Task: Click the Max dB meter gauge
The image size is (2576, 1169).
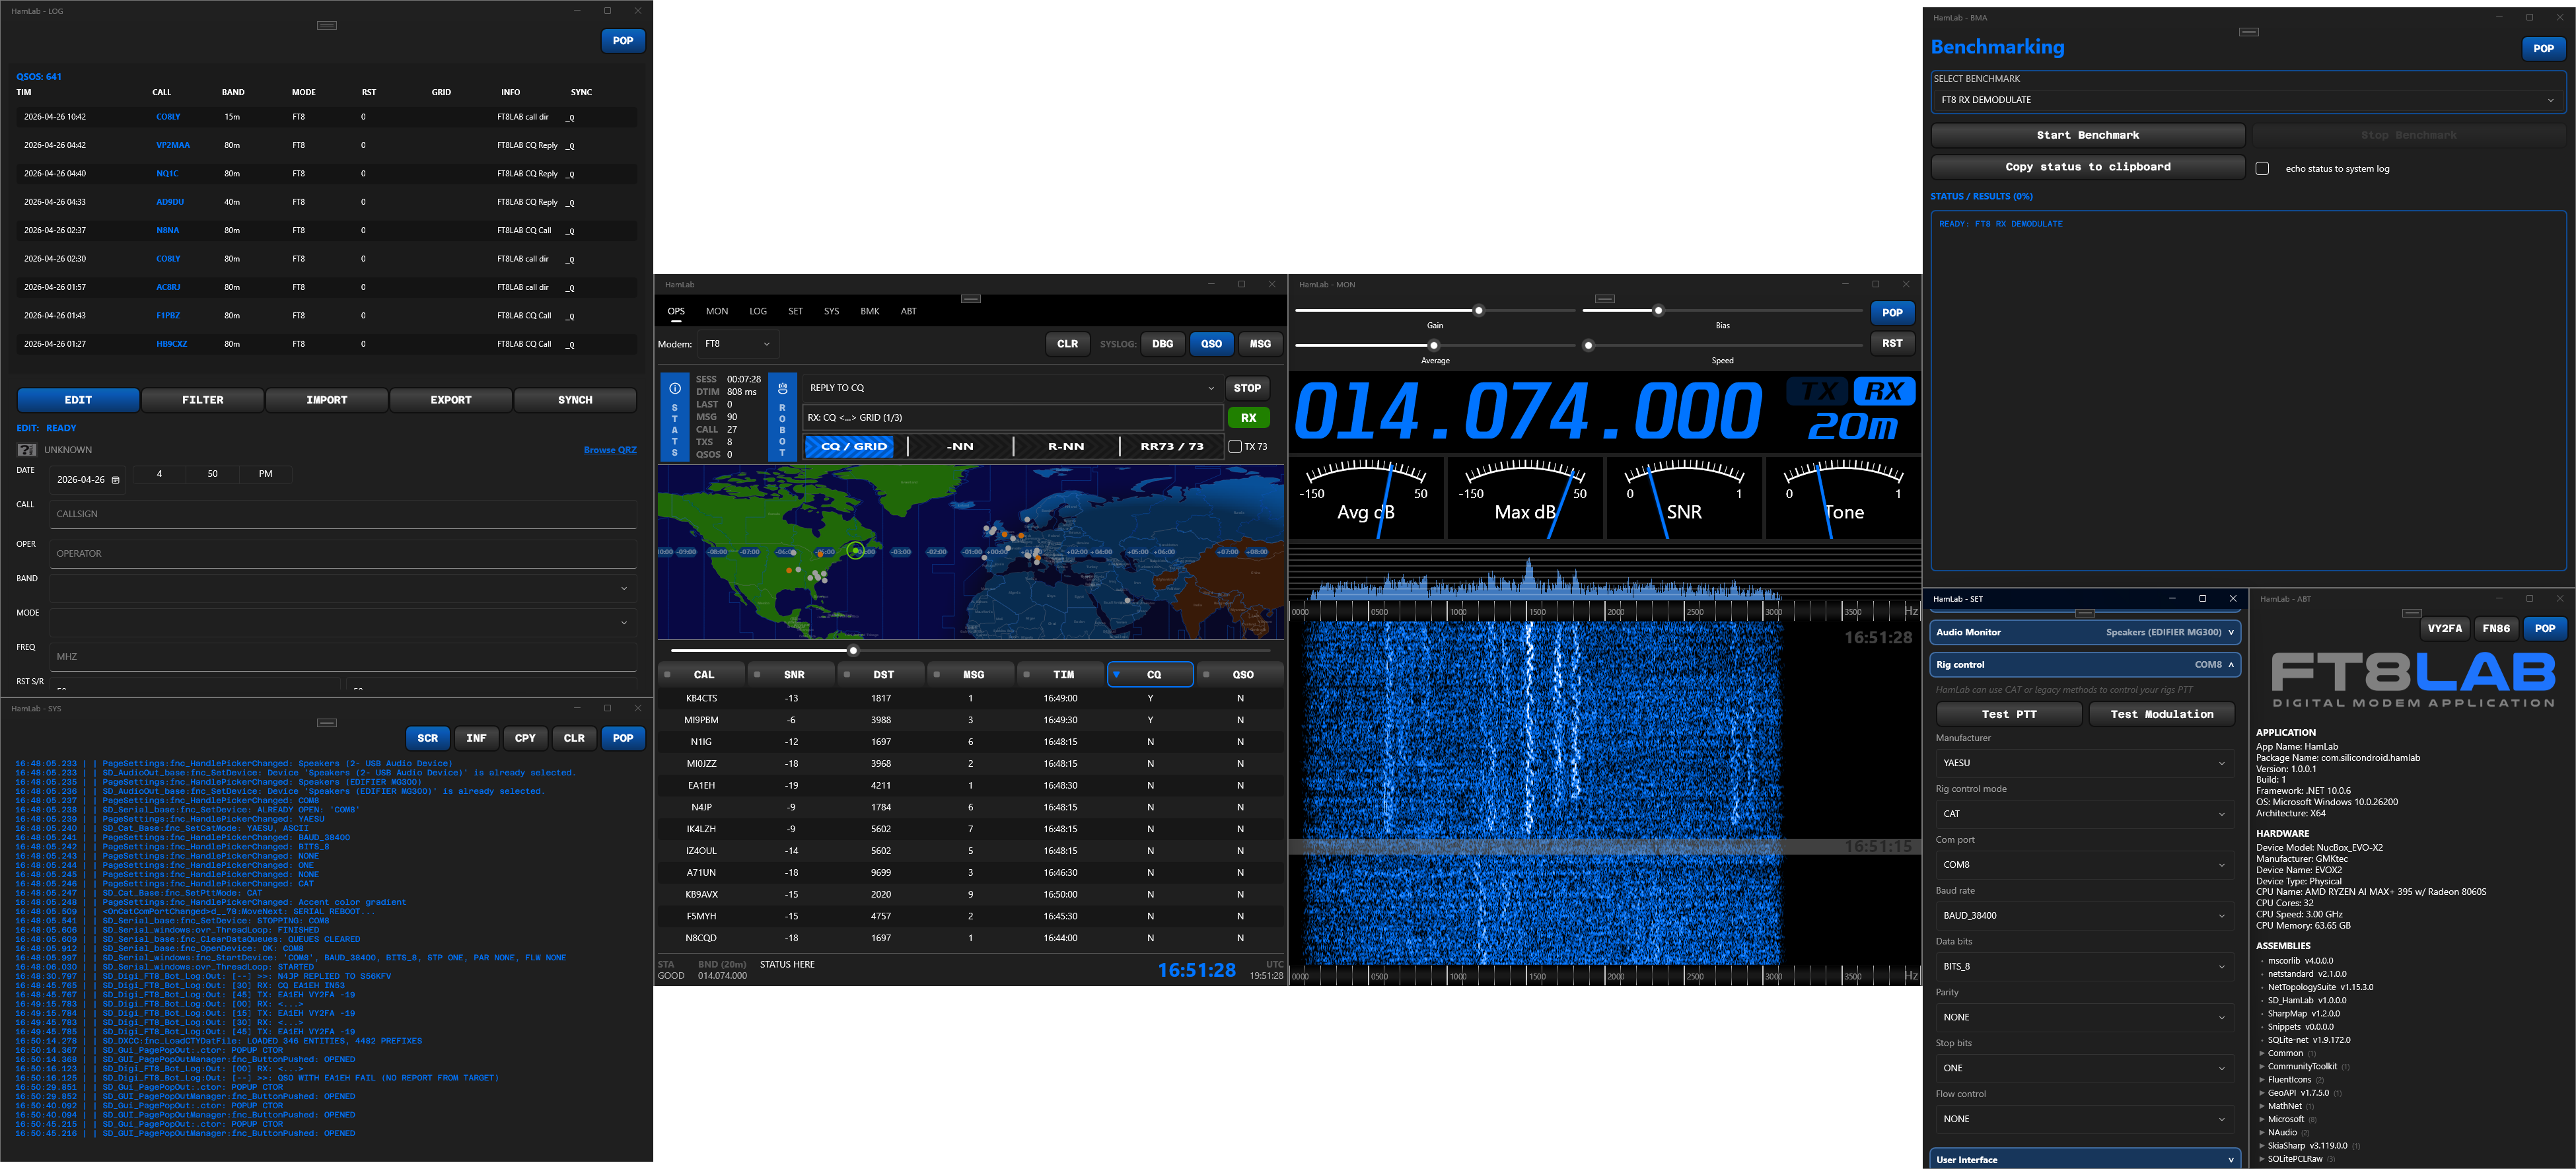Action: (x=1525, y=498)
